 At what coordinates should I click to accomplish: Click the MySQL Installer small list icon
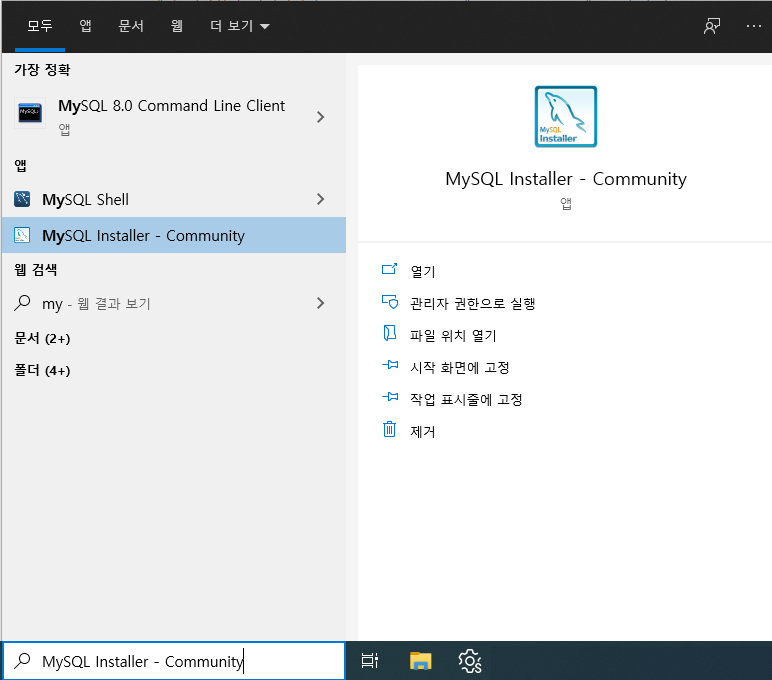click(22, 235)
